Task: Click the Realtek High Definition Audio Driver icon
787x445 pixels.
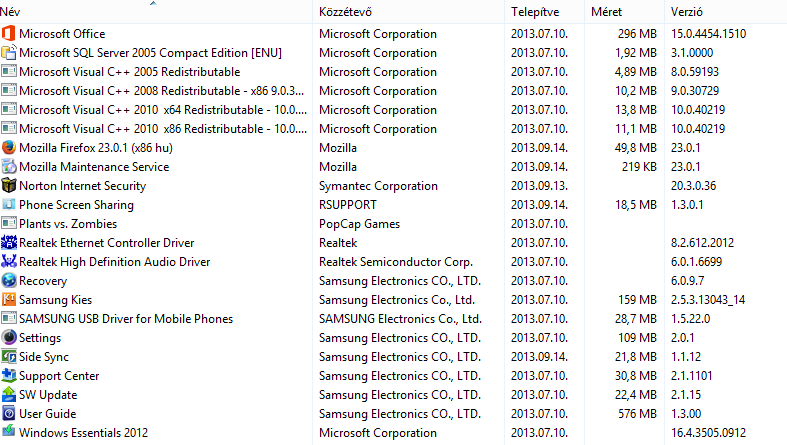Action: (x=9, y=261)
